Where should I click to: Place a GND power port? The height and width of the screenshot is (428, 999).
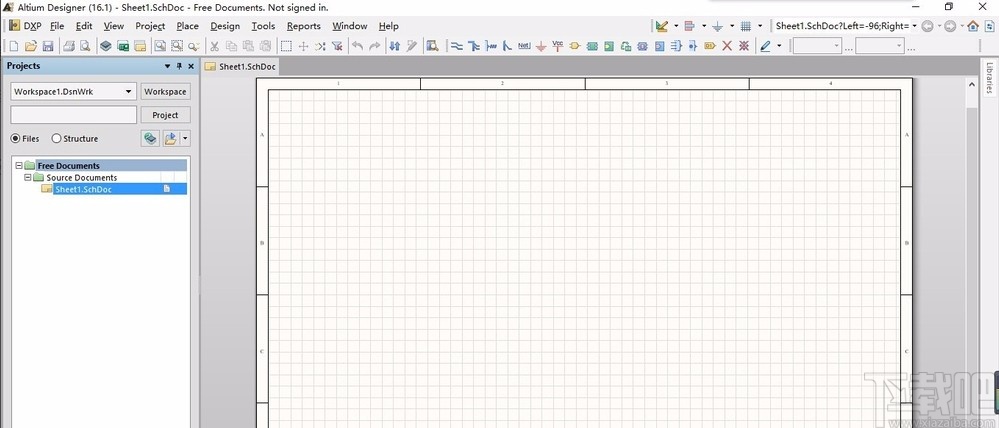[x=541, y=46]
